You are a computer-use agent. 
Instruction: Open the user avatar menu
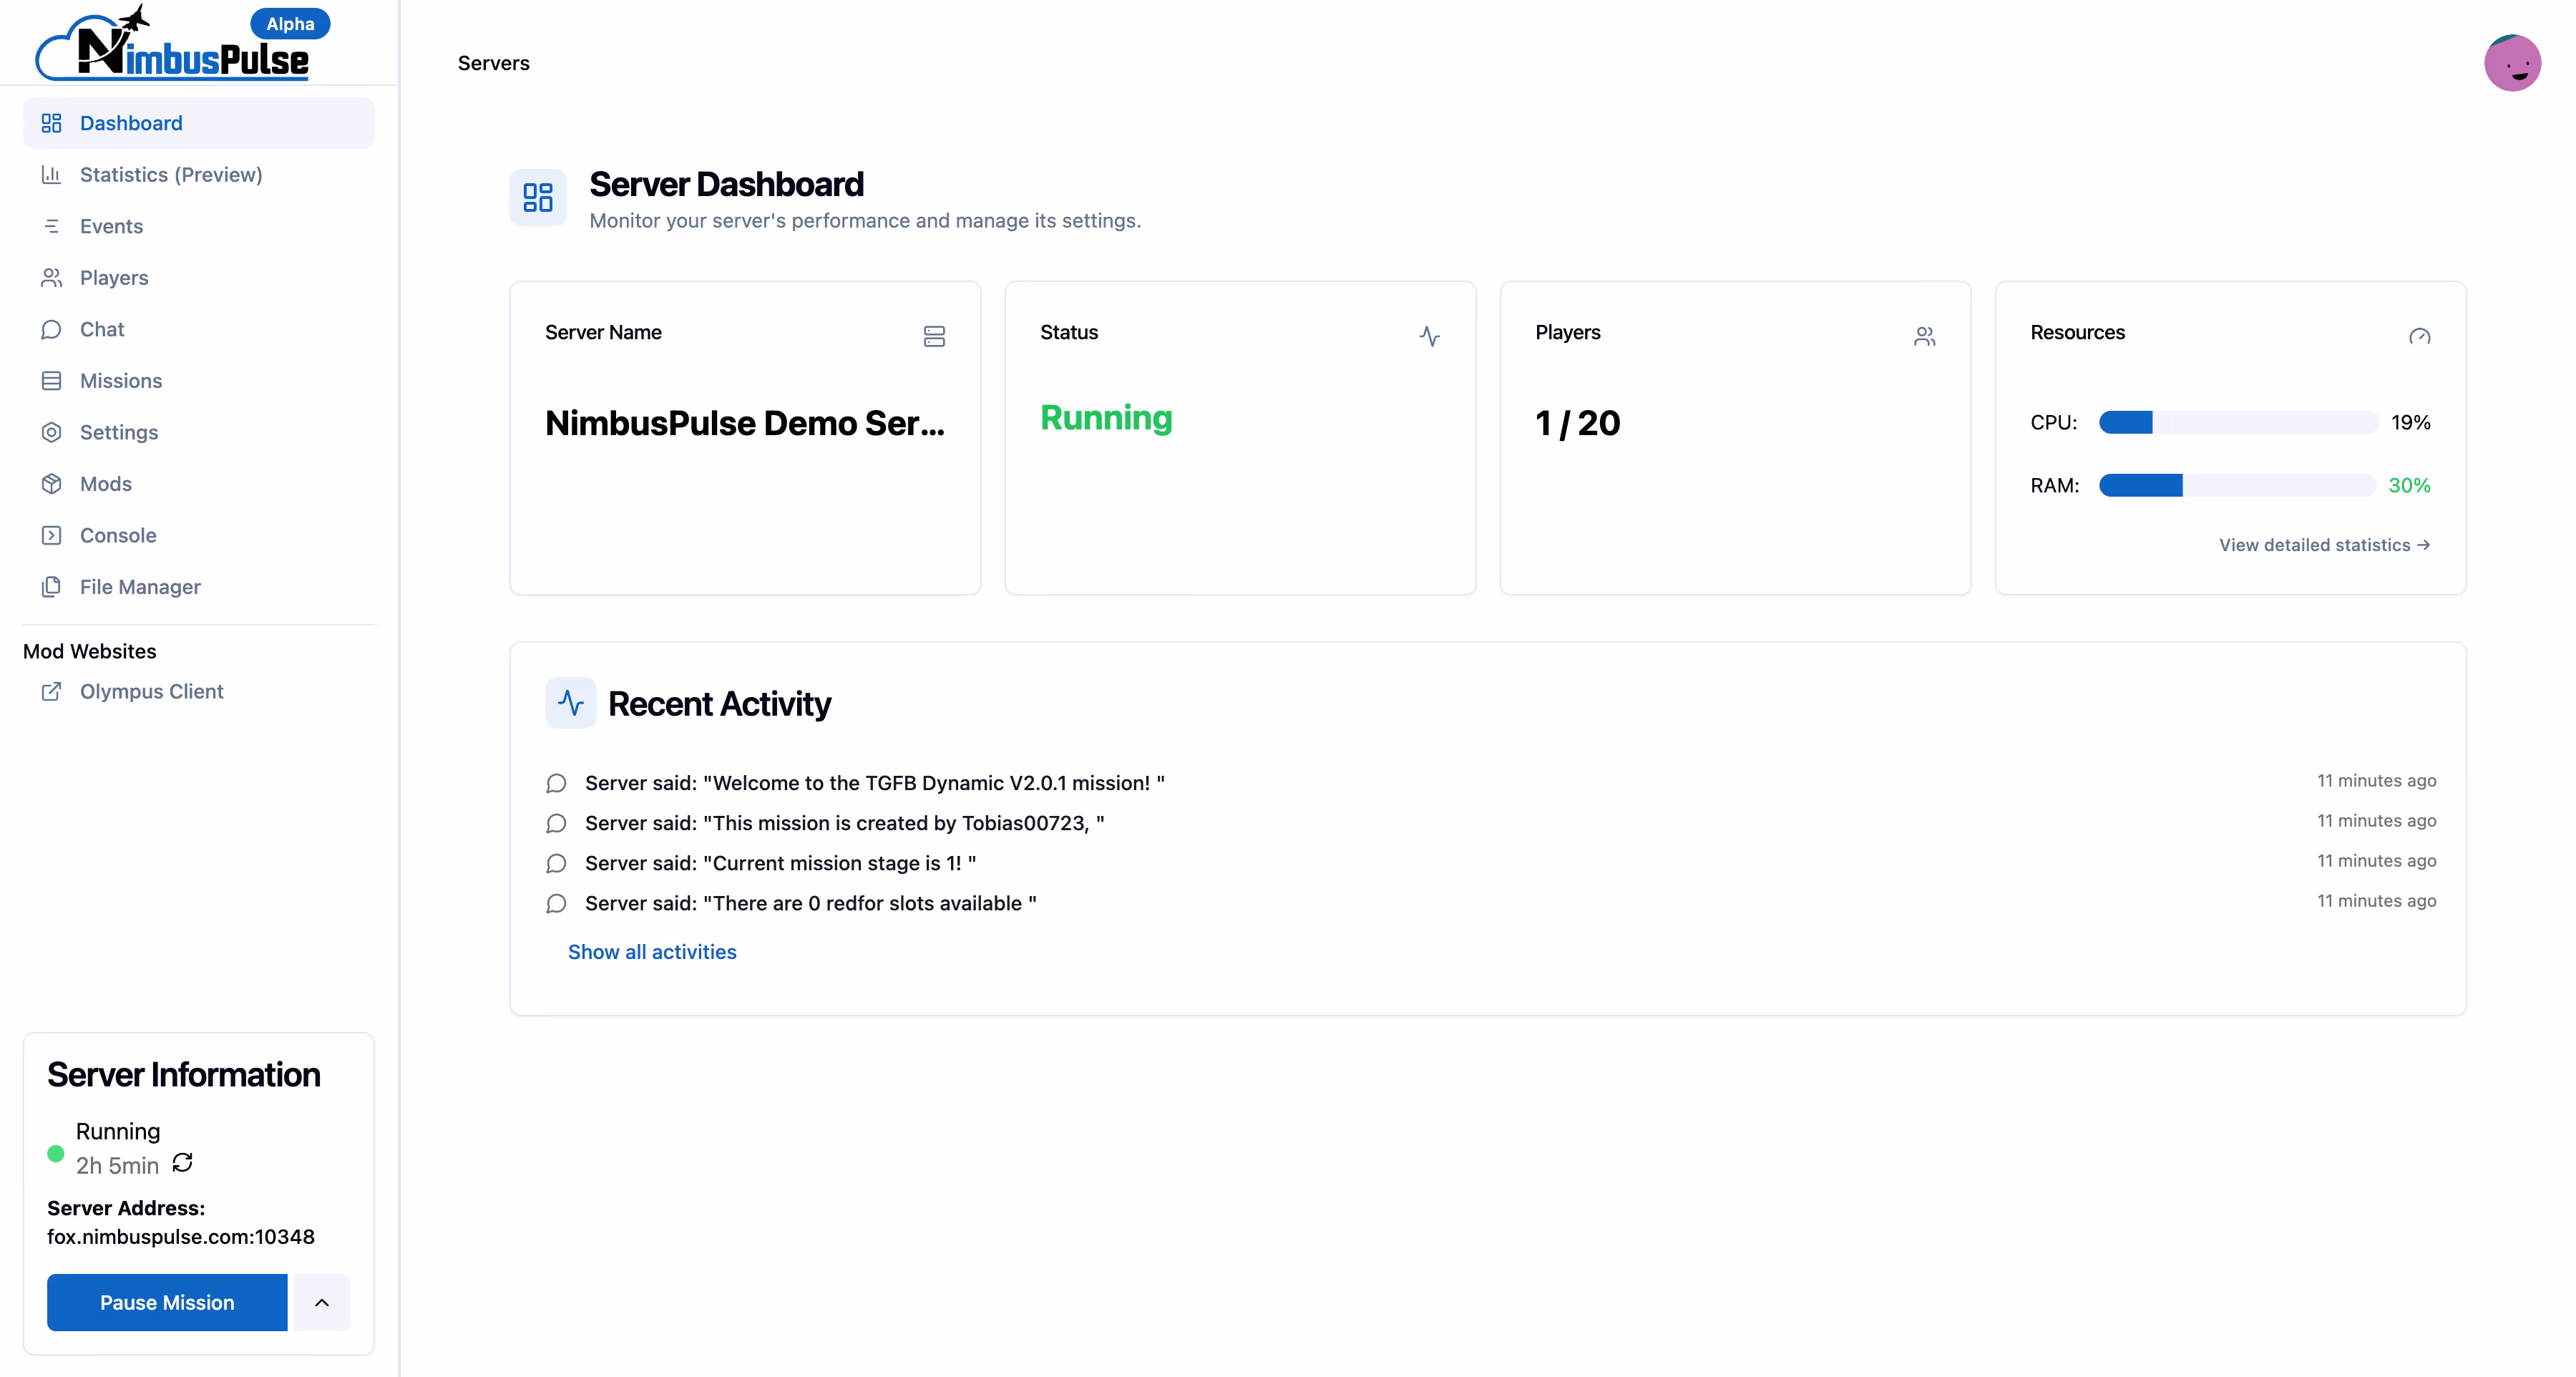[2511, 63]
